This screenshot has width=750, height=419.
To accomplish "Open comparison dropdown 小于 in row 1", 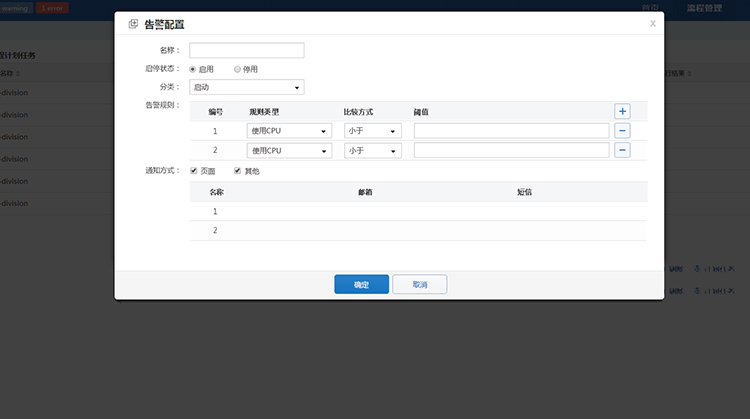I will [x=373, y=131].
